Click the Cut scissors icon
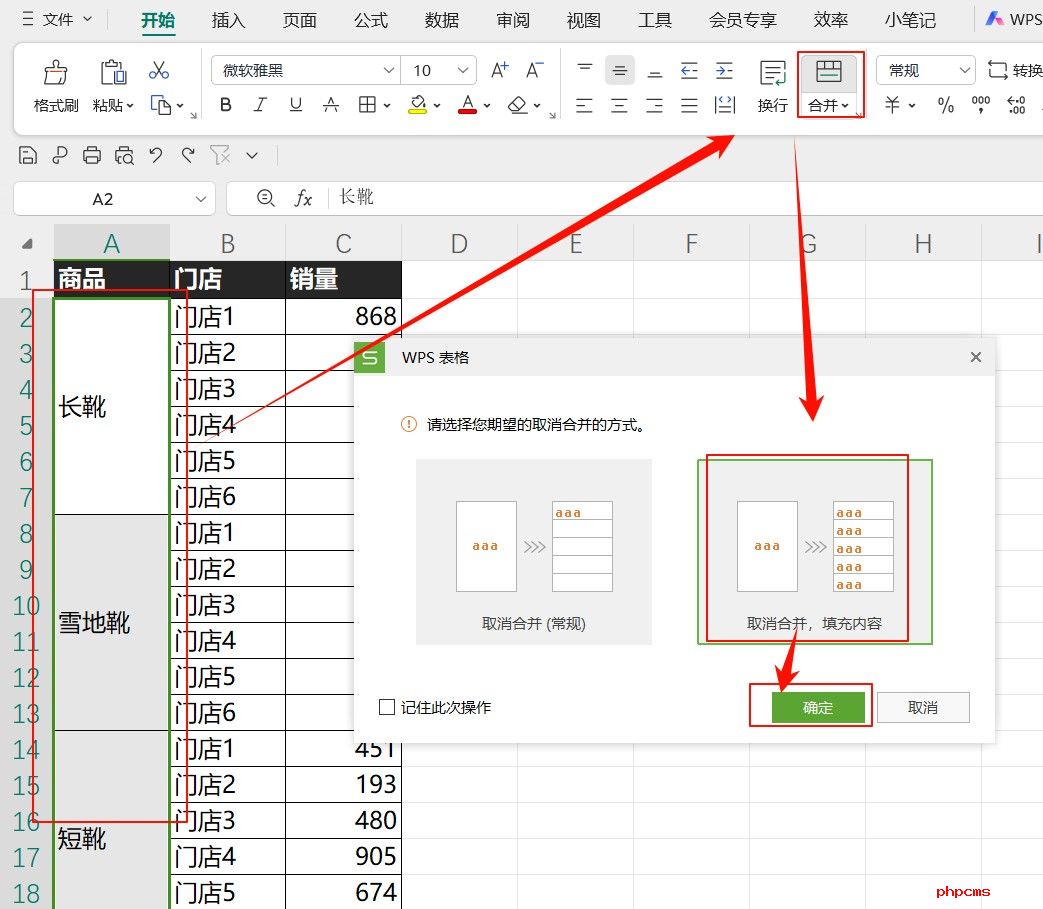 159,70
